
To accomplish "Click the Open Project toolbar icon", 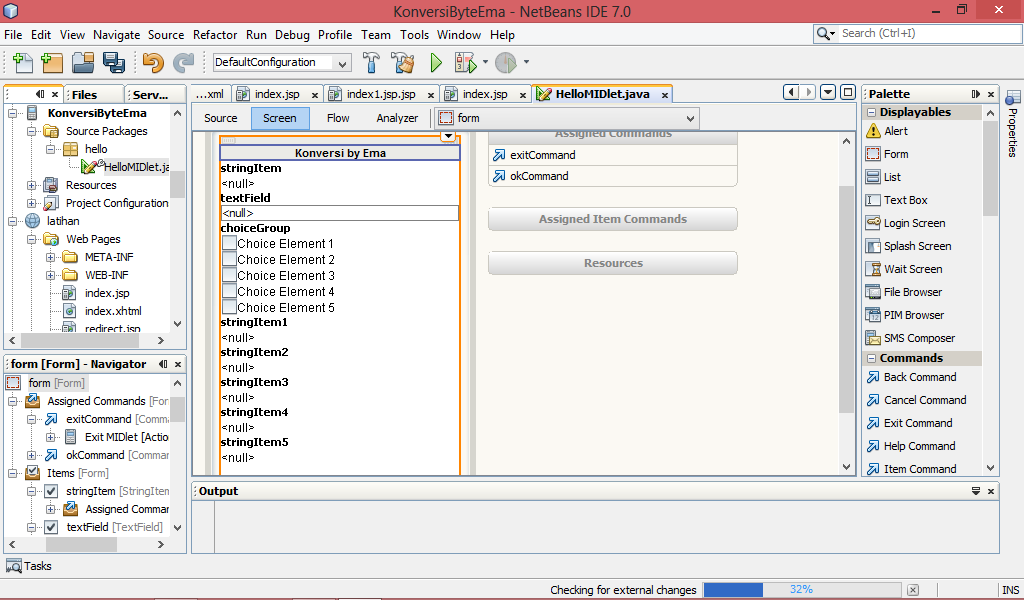I will pyautogui.click(x=83, y=63).
